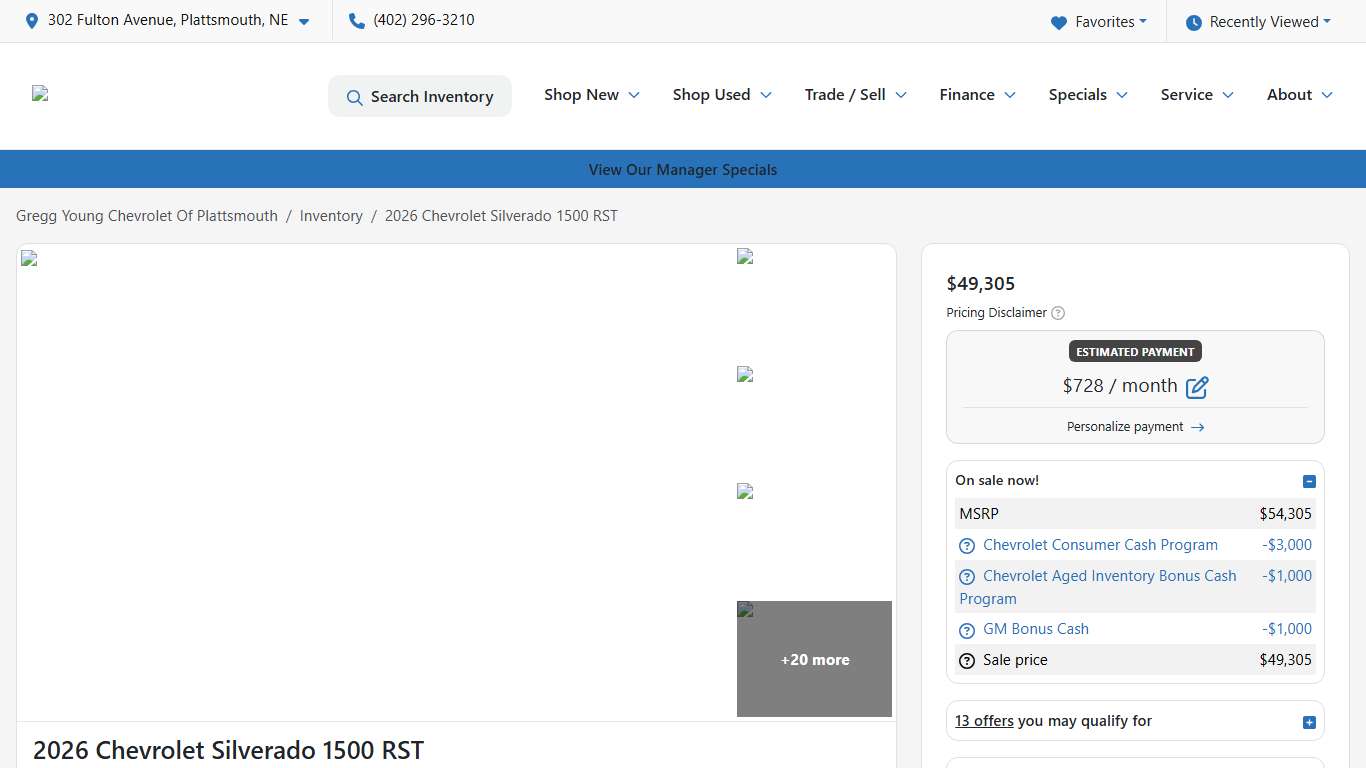The width and height of the screenshot is (1366, 768).
Task: Click the heart Favorites icon
Action: click(1059, 22)
